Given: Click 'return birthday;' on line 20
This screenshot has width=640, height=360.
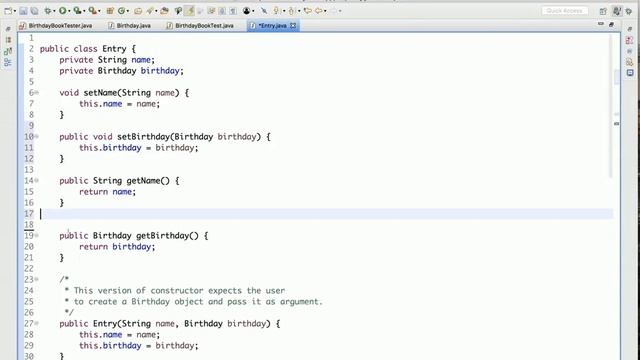Looking at the screenshot, I should point(117,247).
